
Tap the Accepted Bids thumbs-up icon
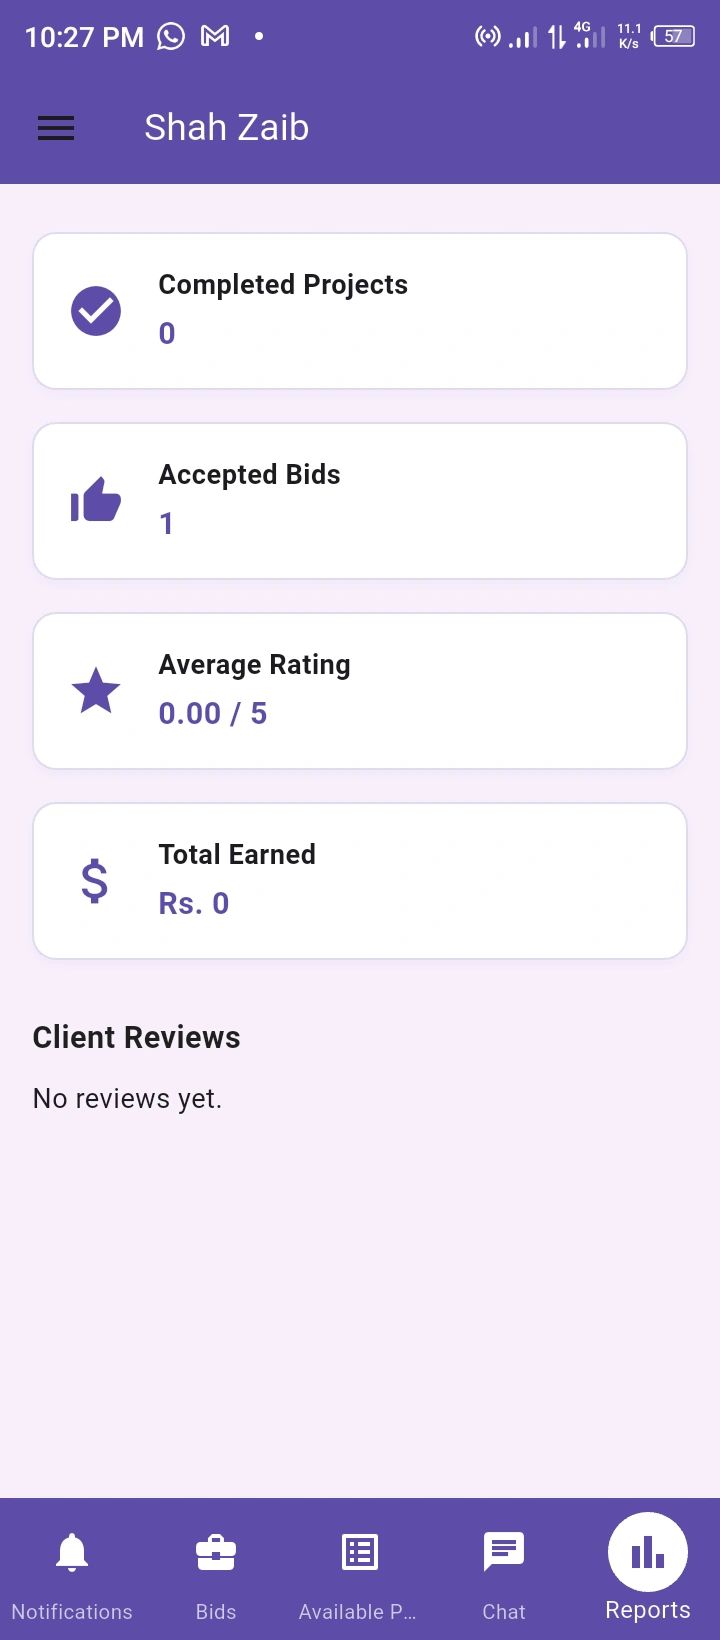[x=96, y=500]
